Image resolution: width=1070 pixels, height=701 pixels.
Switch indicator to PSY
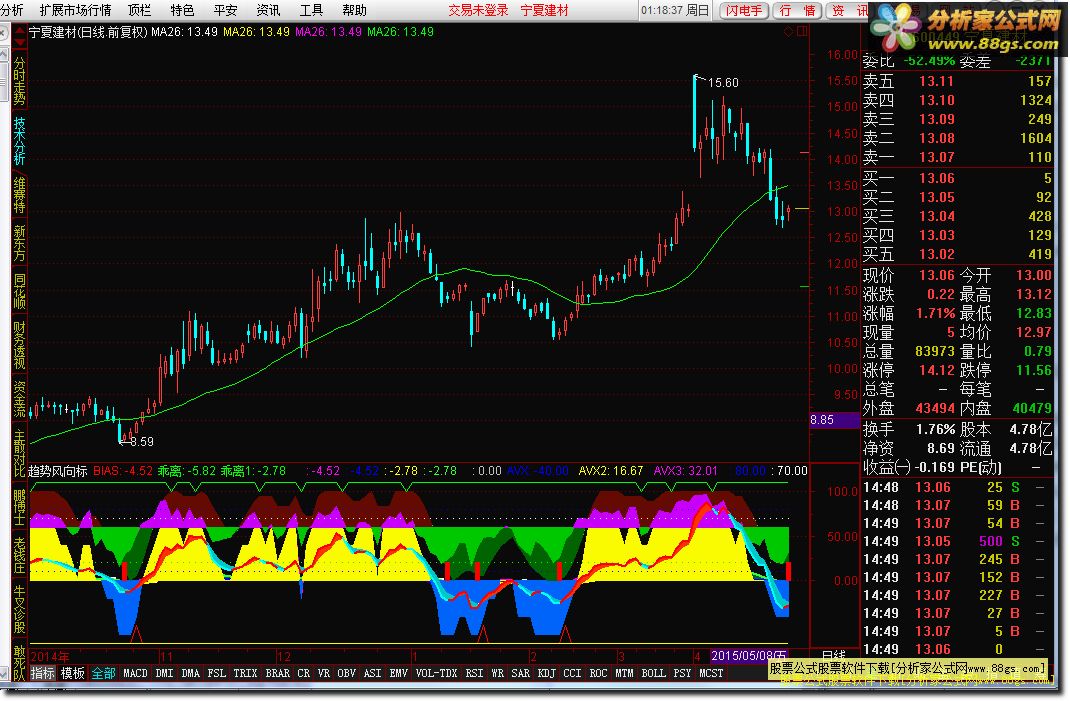tap(682, 673)
